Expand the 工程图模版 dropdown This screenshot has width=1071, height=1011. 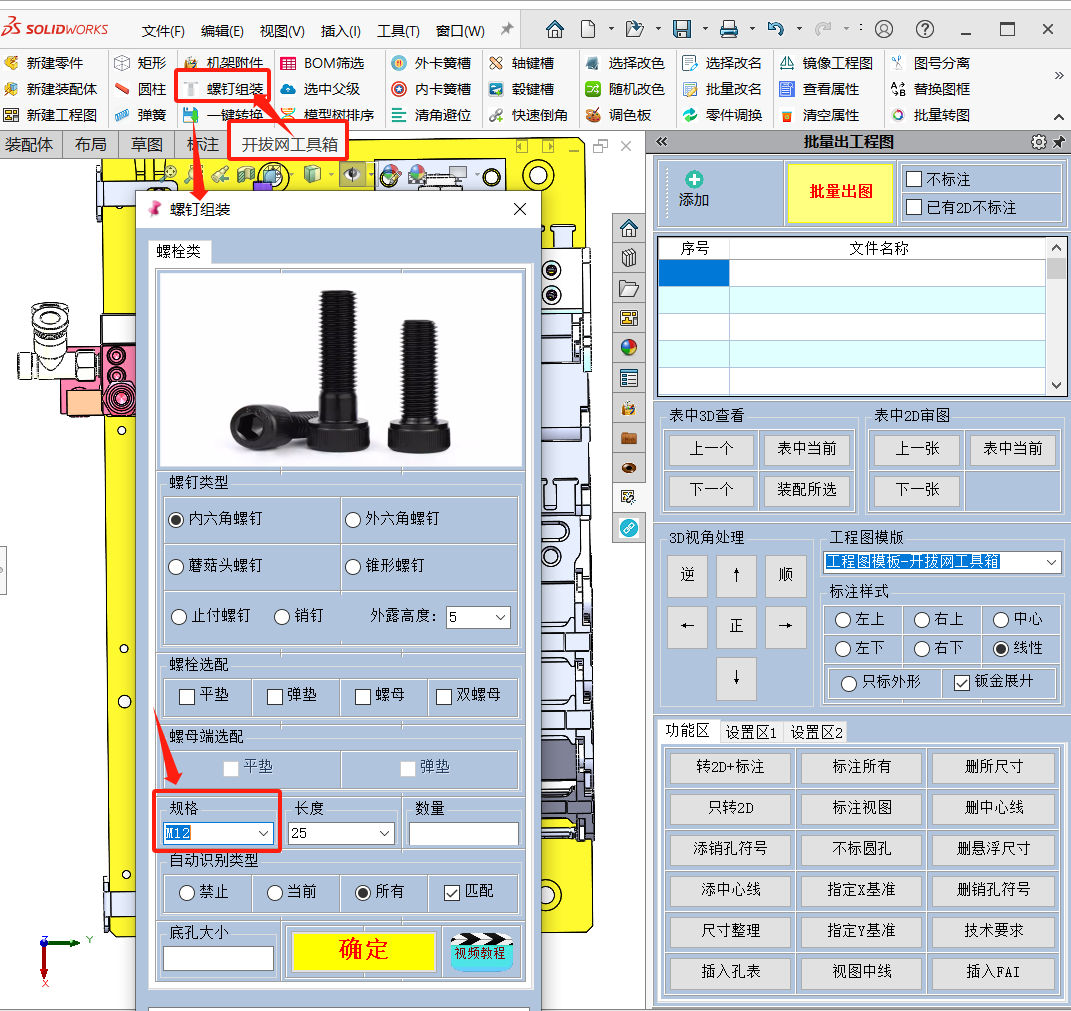(x=1051, y=562)
